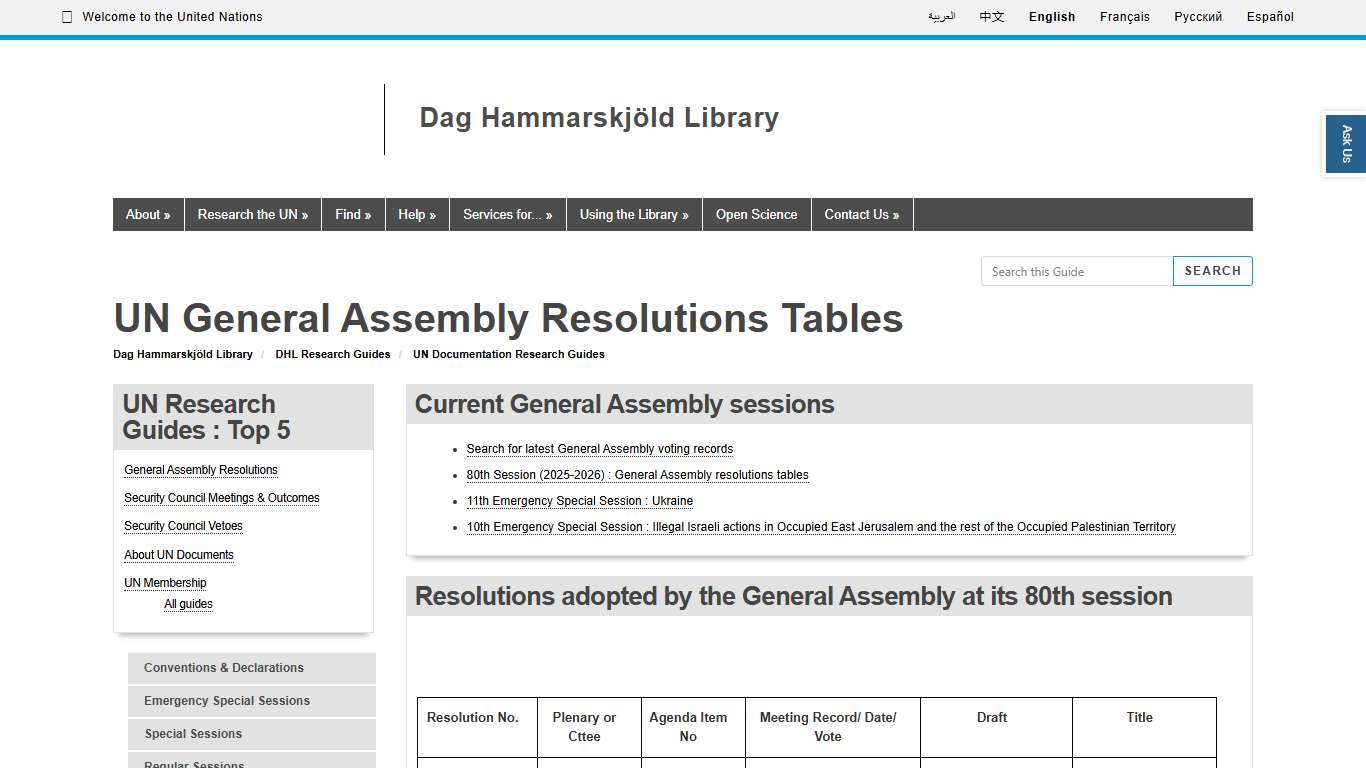
Task: Open the Ask Us side tab
Action: pyautogui.click(x=1346, y=143)
